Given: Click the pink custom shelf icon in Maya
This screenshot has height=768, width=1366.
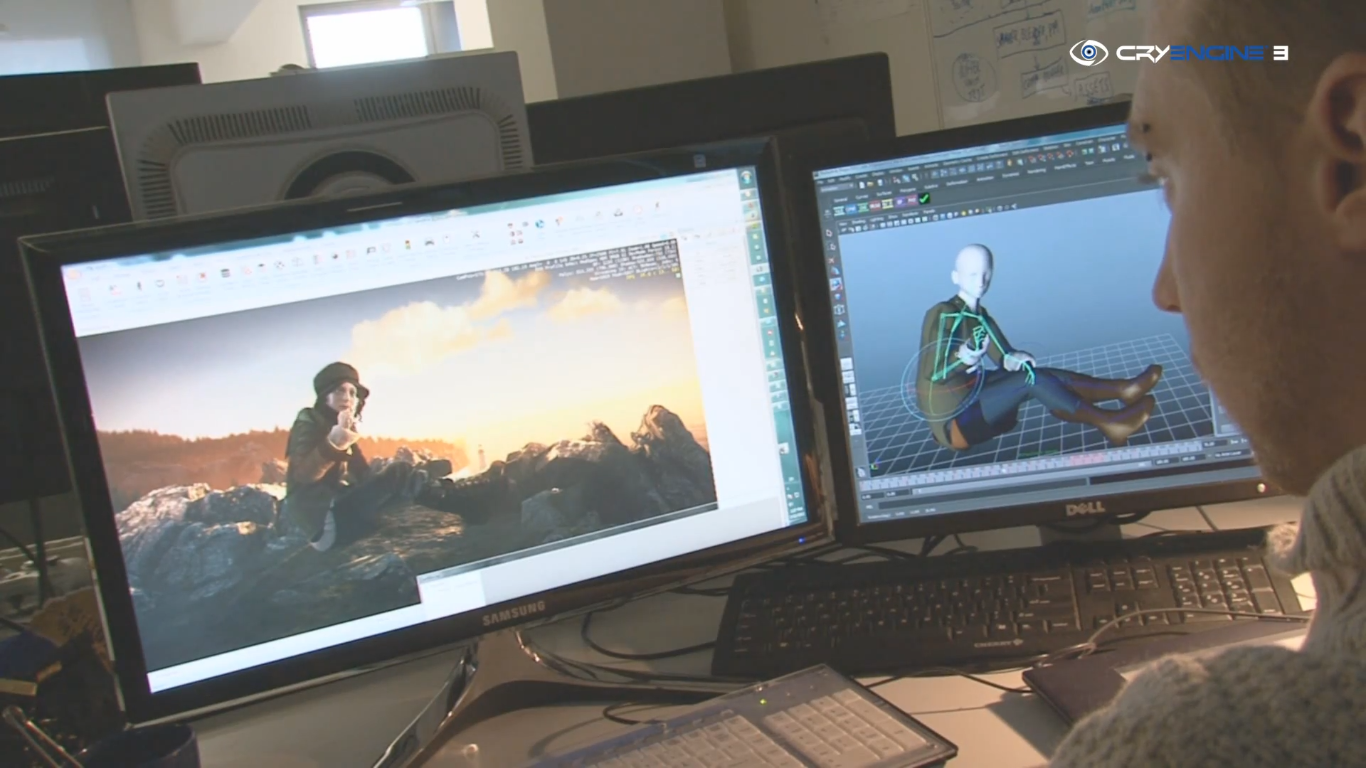Looking at the screenshot, I should pos(912,200).
